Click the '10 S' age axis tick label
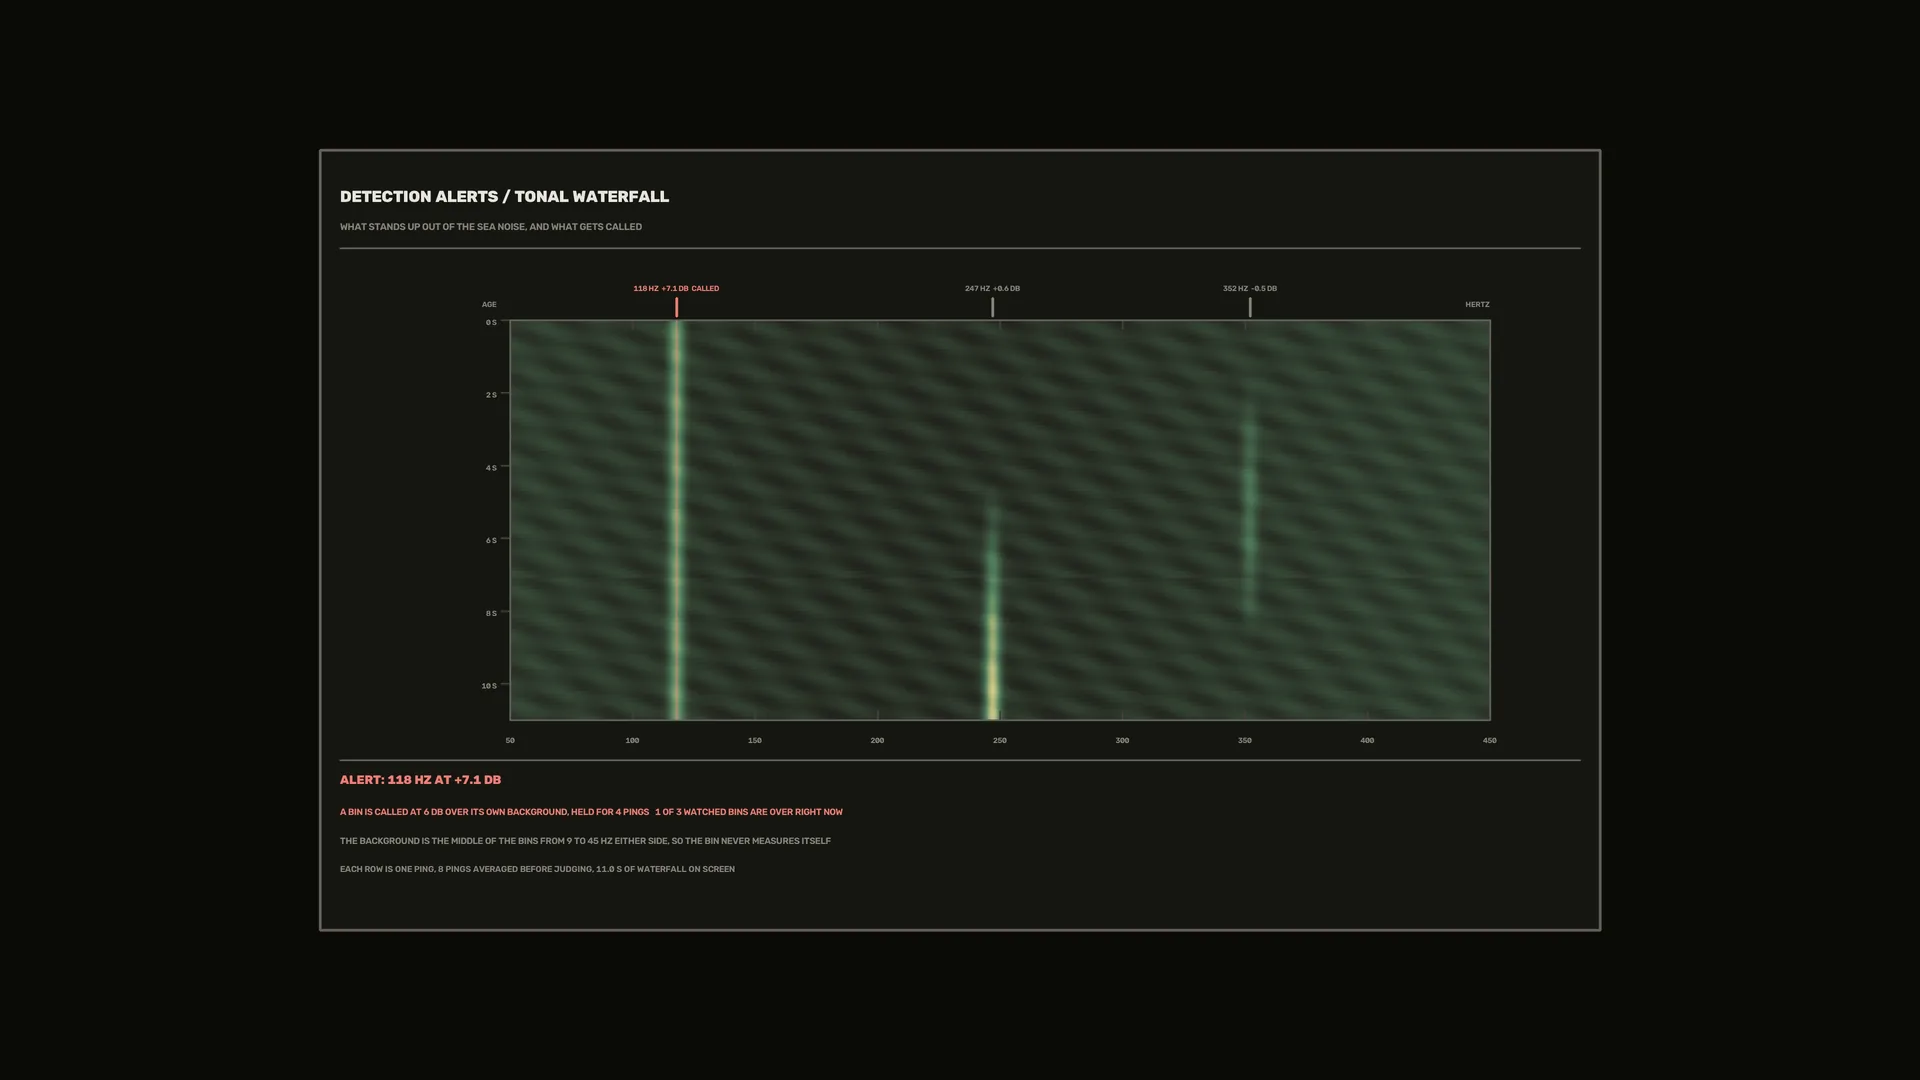Image resolution: width=1920 pixels, height=1080 pixels. pos(489,686)
